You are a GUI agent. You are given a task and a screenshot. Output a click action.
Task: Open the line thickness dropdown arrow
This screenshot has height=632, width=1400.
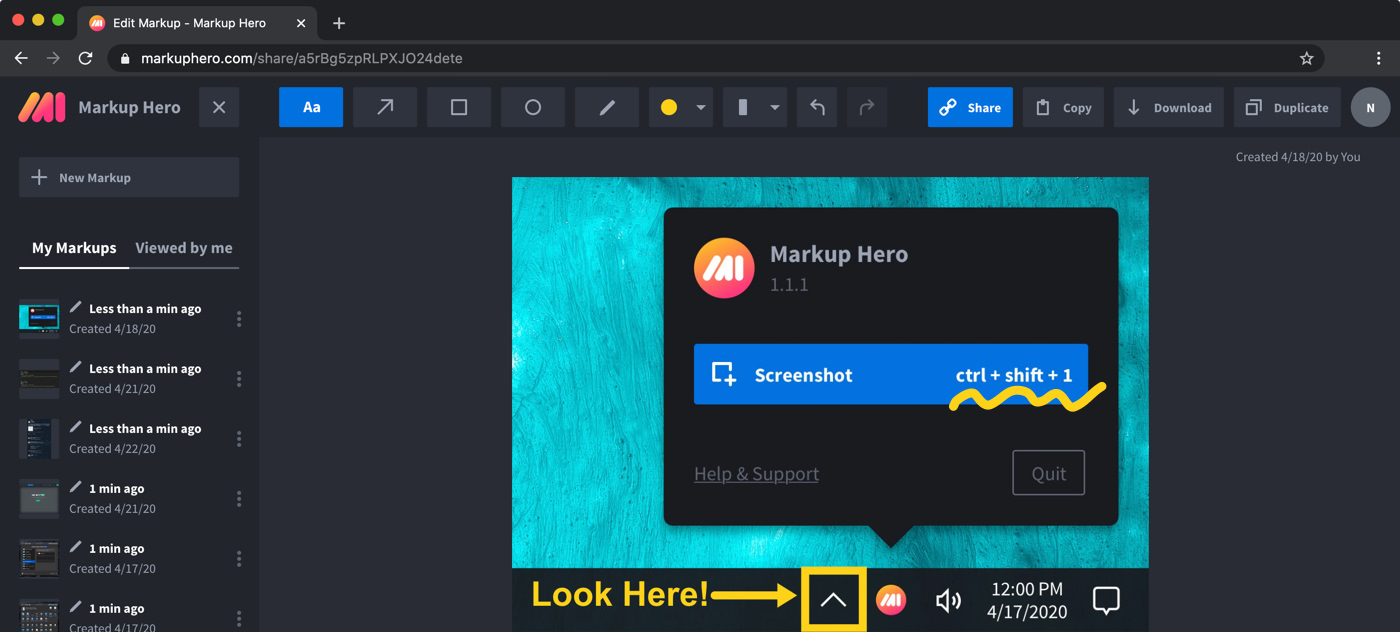[x=775, y=108]
